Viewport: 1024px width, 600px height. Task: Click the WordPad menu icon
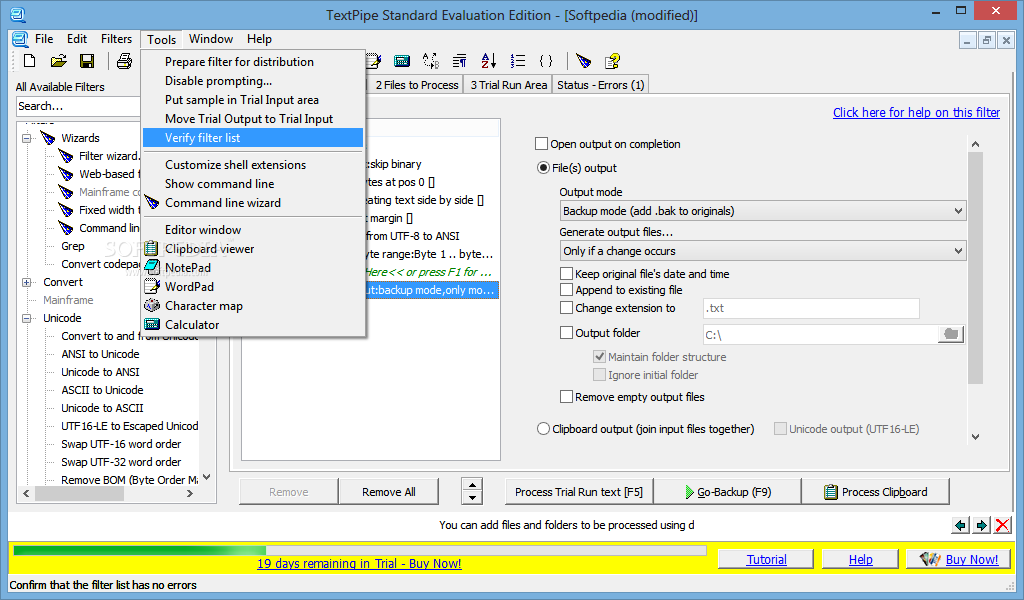pos(152,286)
